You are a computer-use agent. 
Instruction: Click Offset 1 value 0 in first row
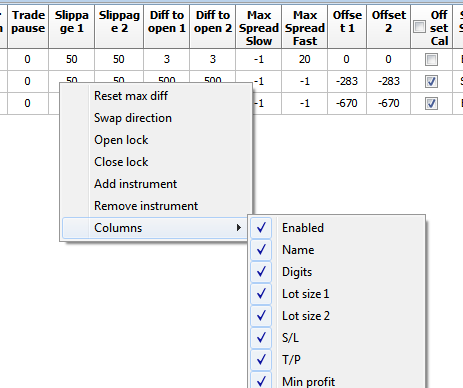coord(347,59)
